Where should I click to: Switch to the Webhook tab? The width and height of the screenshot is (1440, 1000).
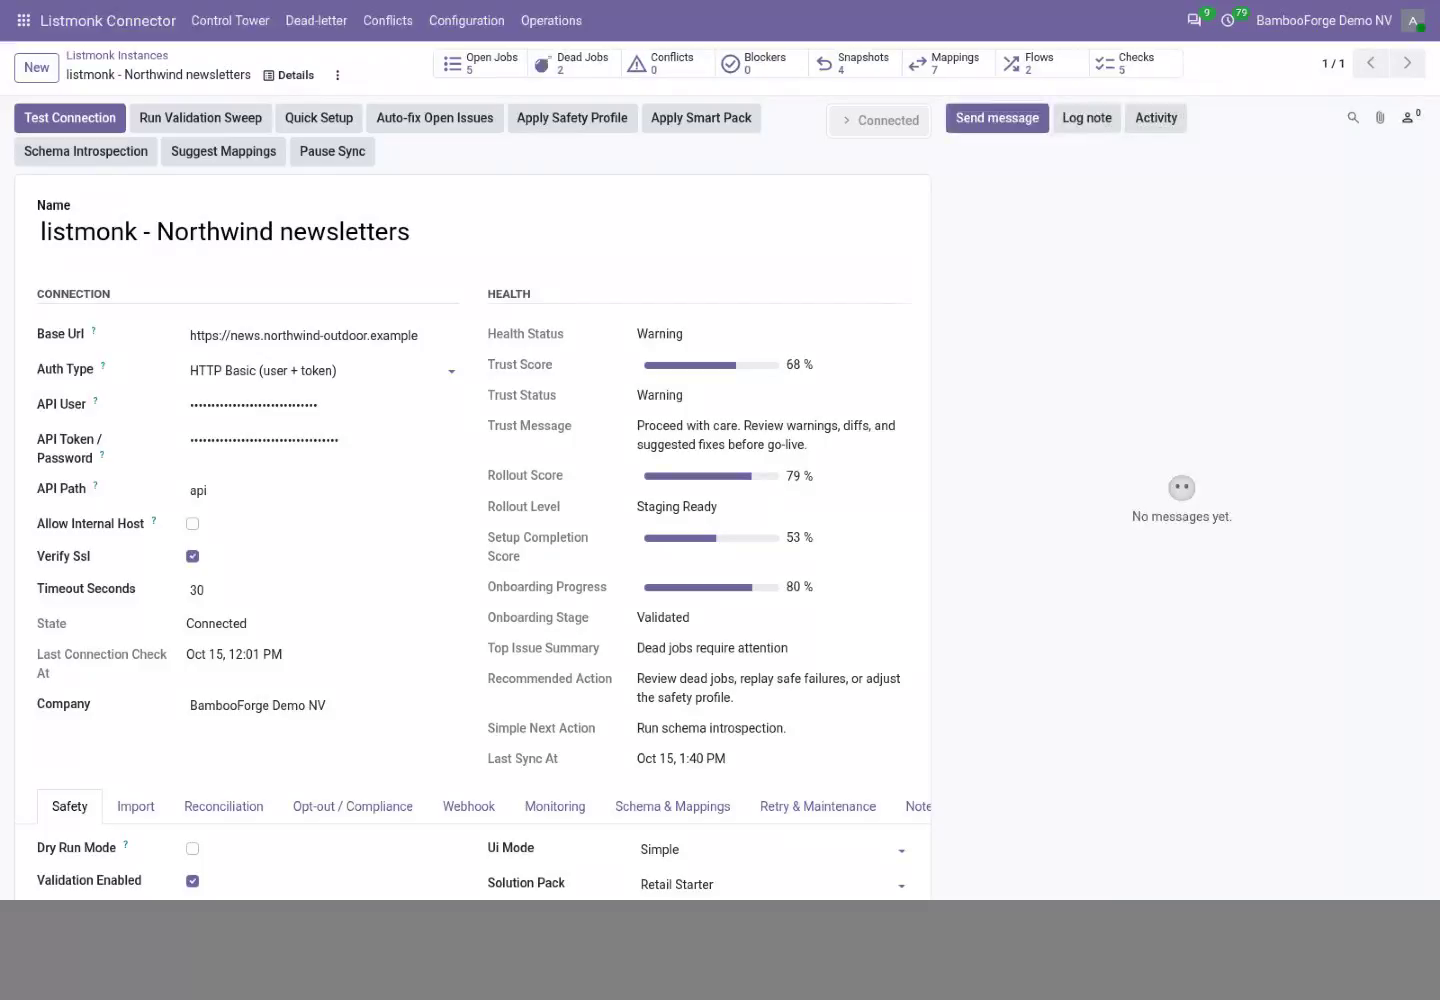[x=469, y=806]
